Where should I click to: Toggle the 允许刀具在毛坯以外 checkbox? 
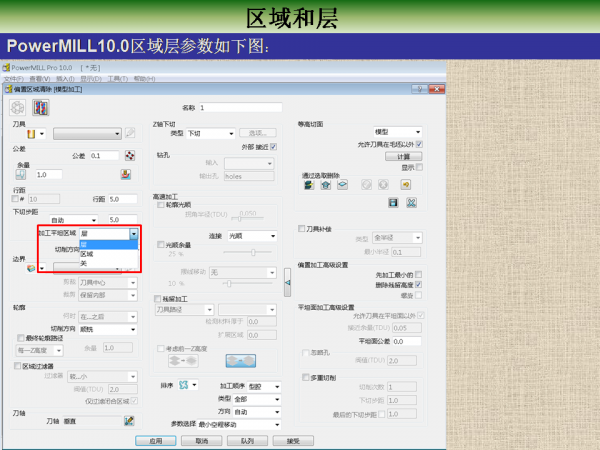419,144
